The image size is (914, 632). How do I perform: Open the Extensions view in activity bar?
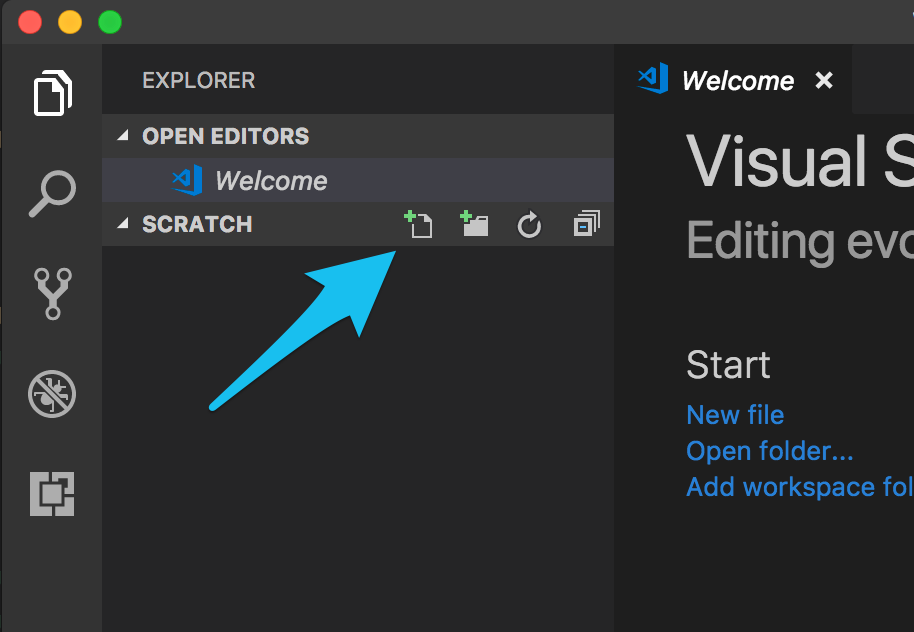click(52, 494)
